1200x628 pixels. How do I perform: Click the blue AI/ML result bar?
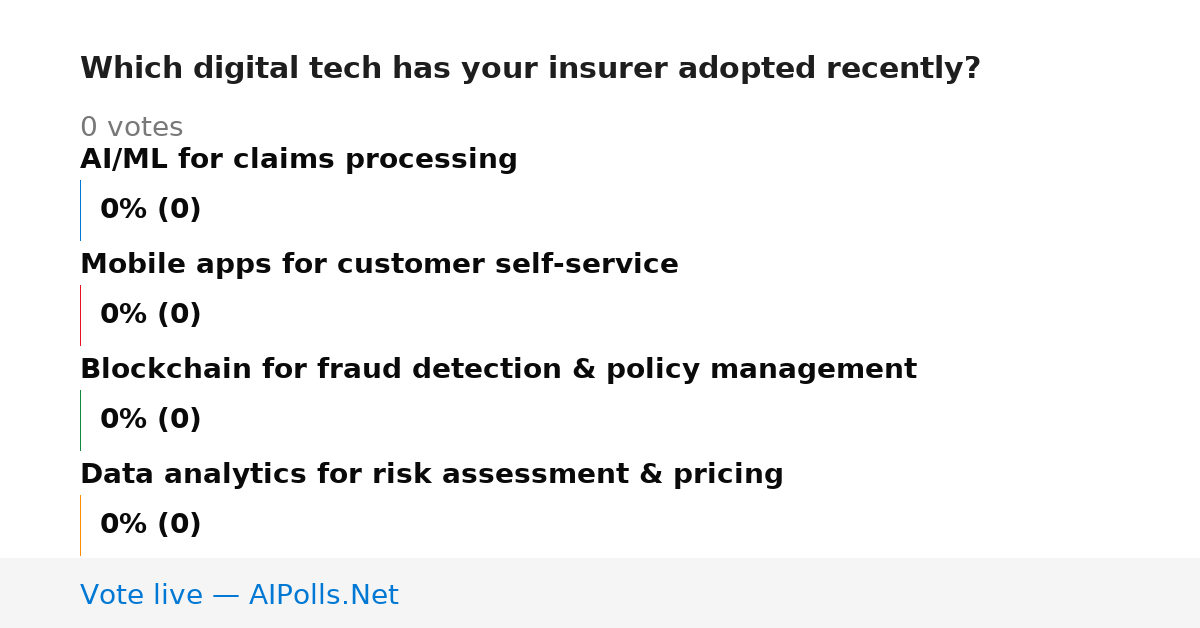tap(80, 210)
